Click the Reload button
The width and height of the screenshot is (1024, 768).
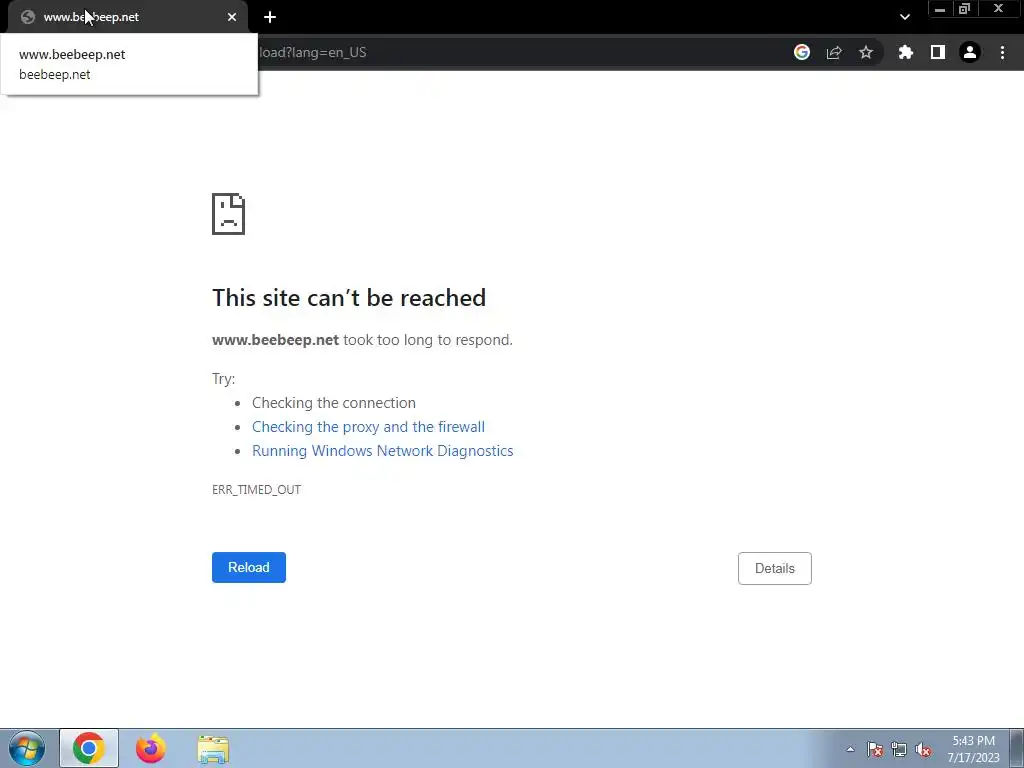click(249, 568)
